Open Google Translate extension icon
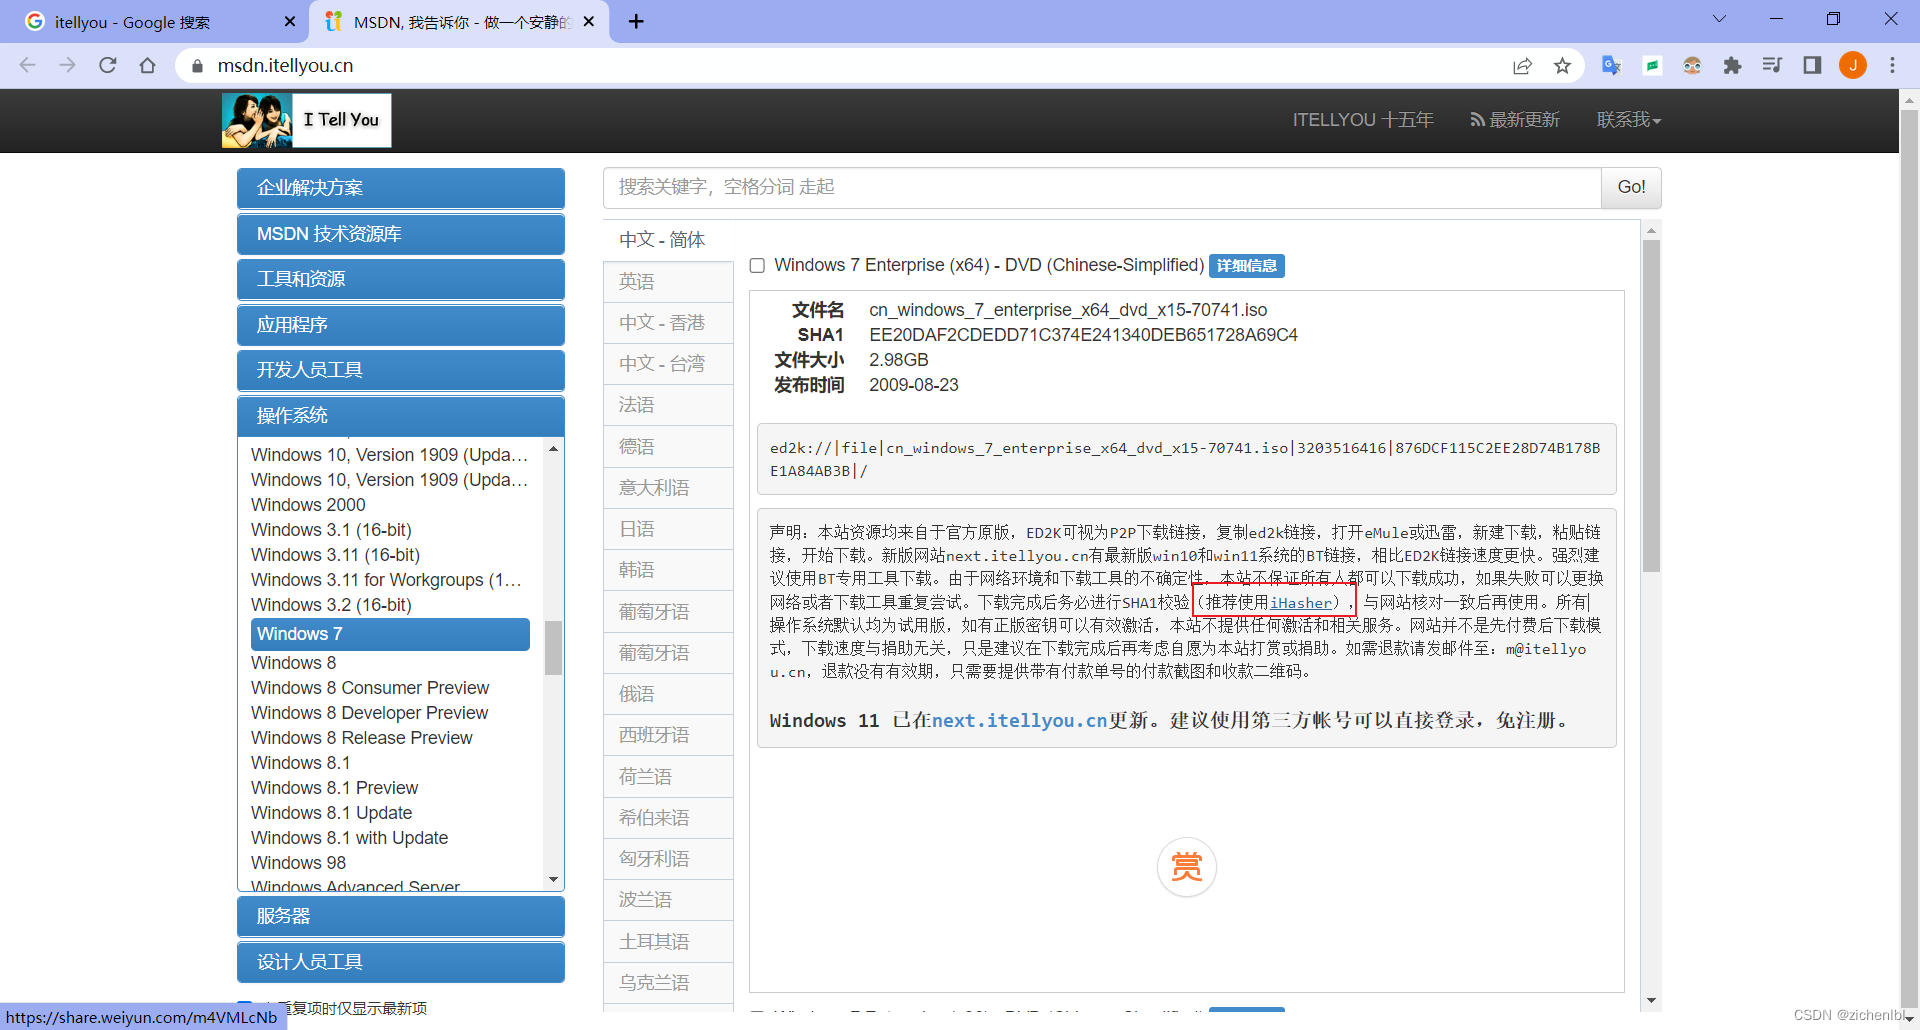The height and width of the screenshot is (1030, 1920). click(1611, 65)
